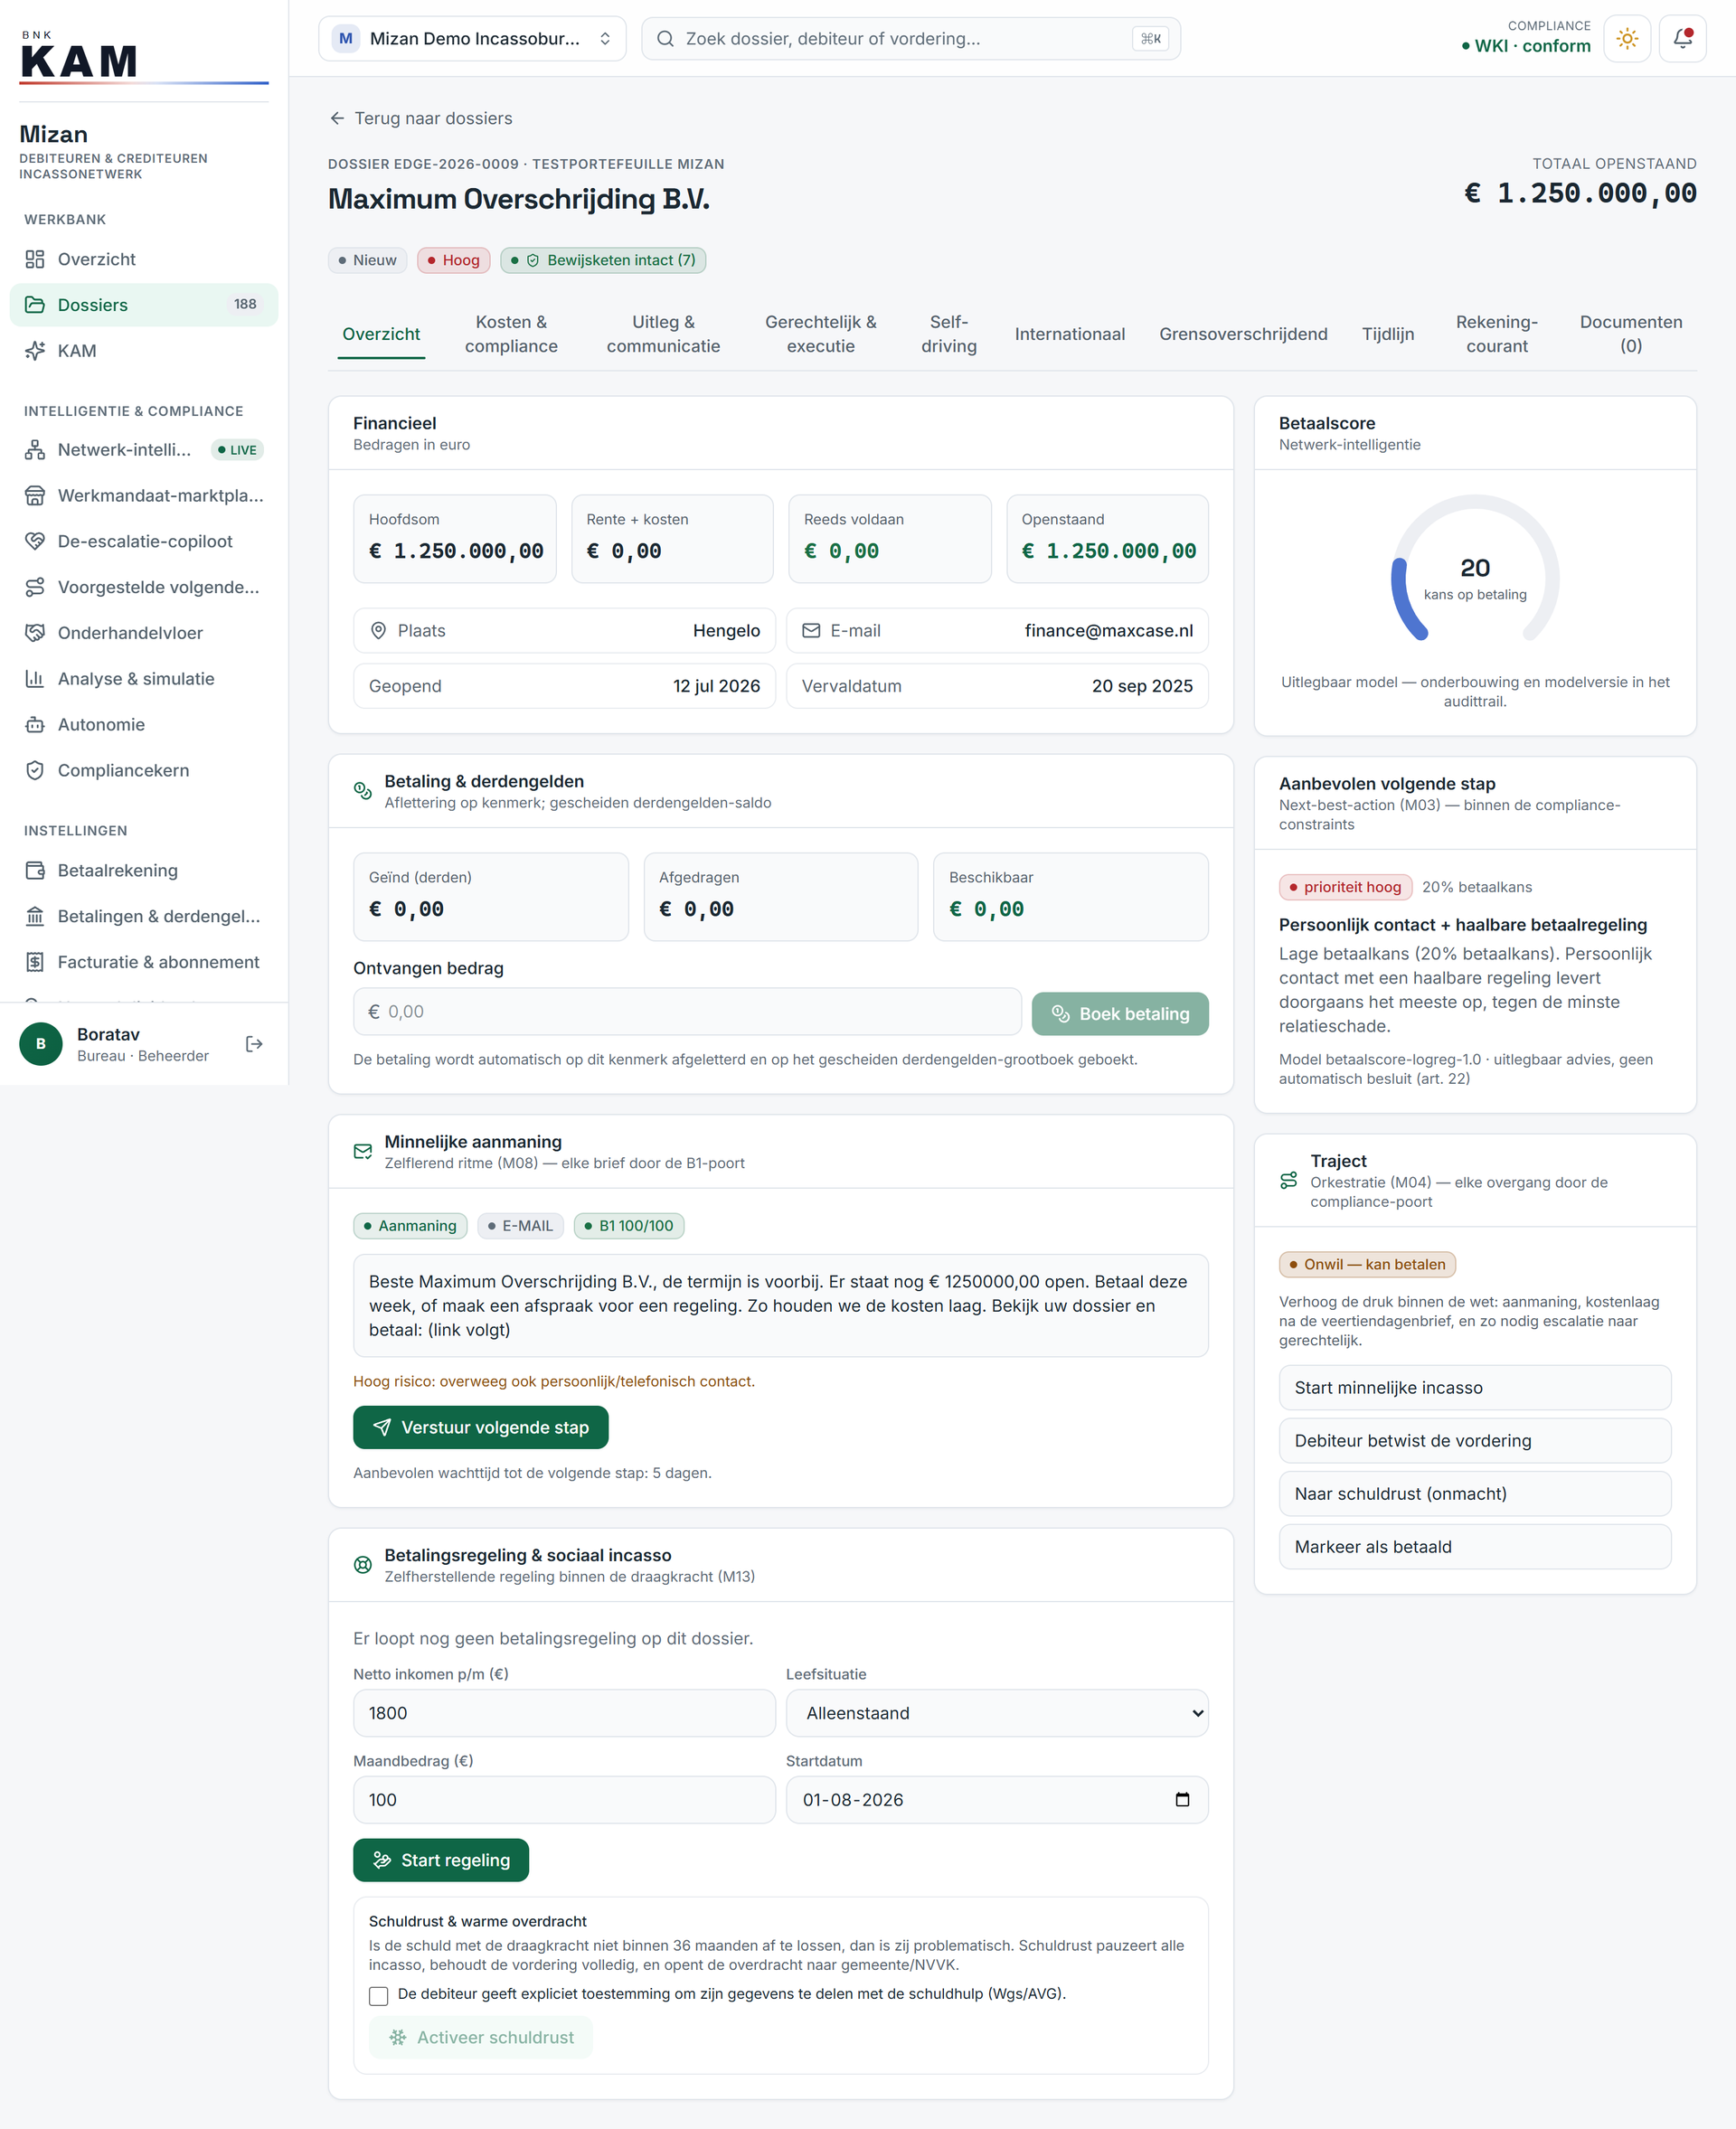Open the calendar picker in Startdatum
This screenshot has height=2129, width=1736.
point(1182,1800)
